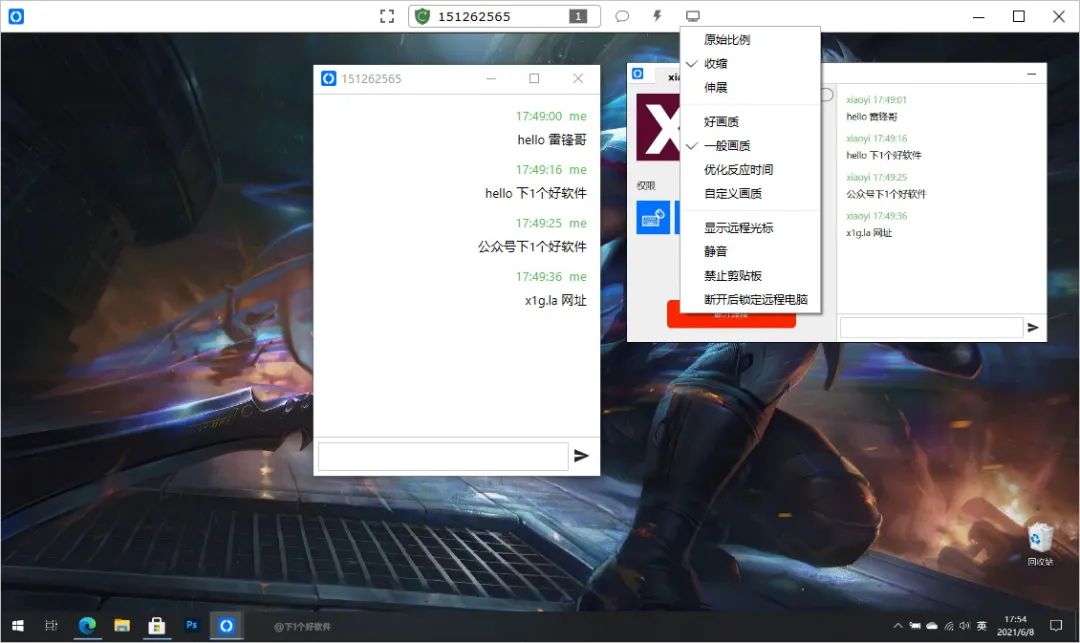
Task: Click the send arrow in the xiaoyi connection window
Action: (1032, 328)
